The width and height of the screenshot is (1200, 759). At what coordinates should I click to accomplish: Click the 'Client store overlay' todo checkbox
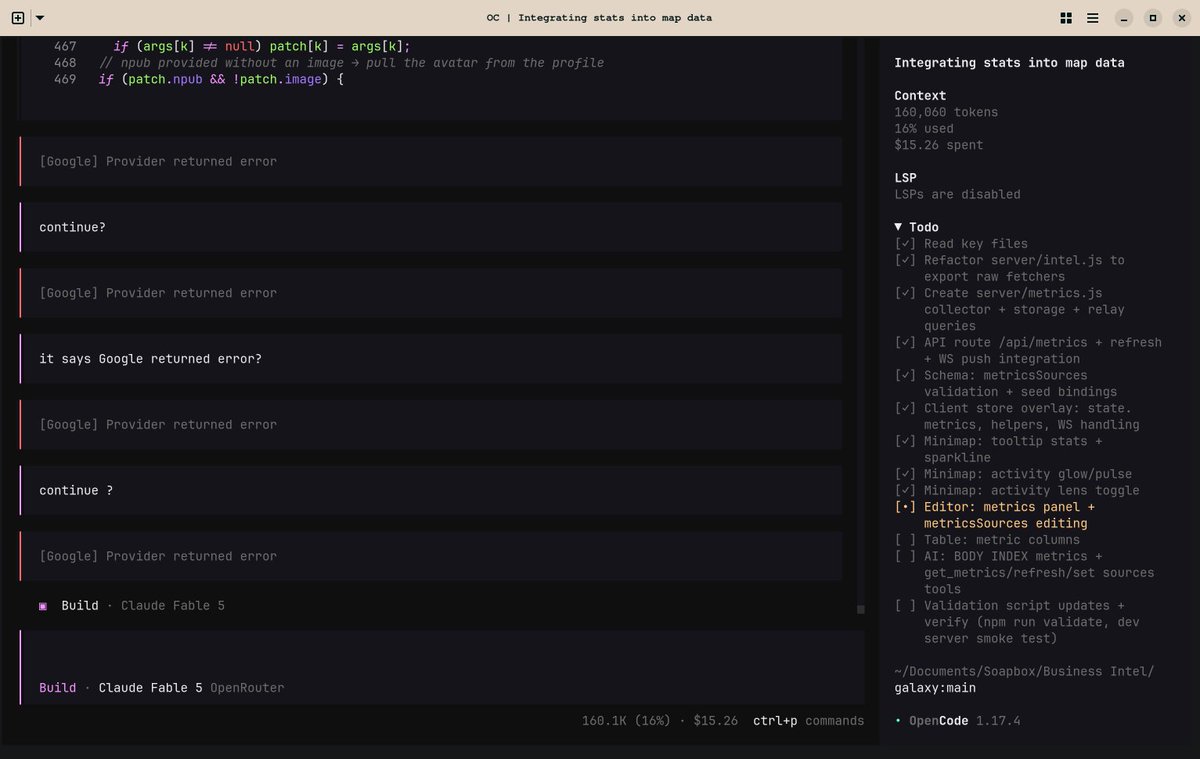905,408
